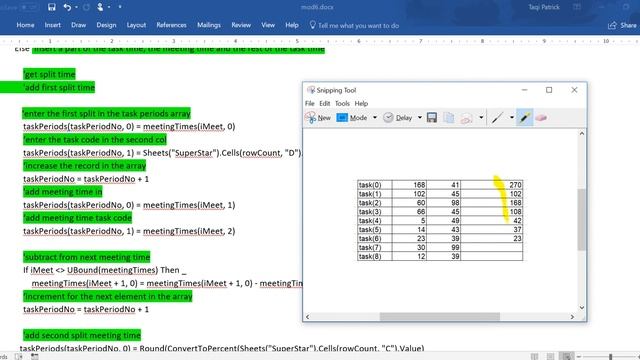Click the Print Layout view icon in status bar
This screenshot has width=640, height=360.
[550, 356]
